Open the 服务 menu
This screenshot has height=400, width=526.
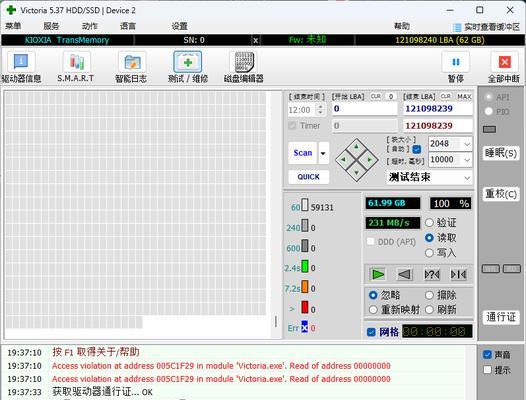[x=51, y=26]
